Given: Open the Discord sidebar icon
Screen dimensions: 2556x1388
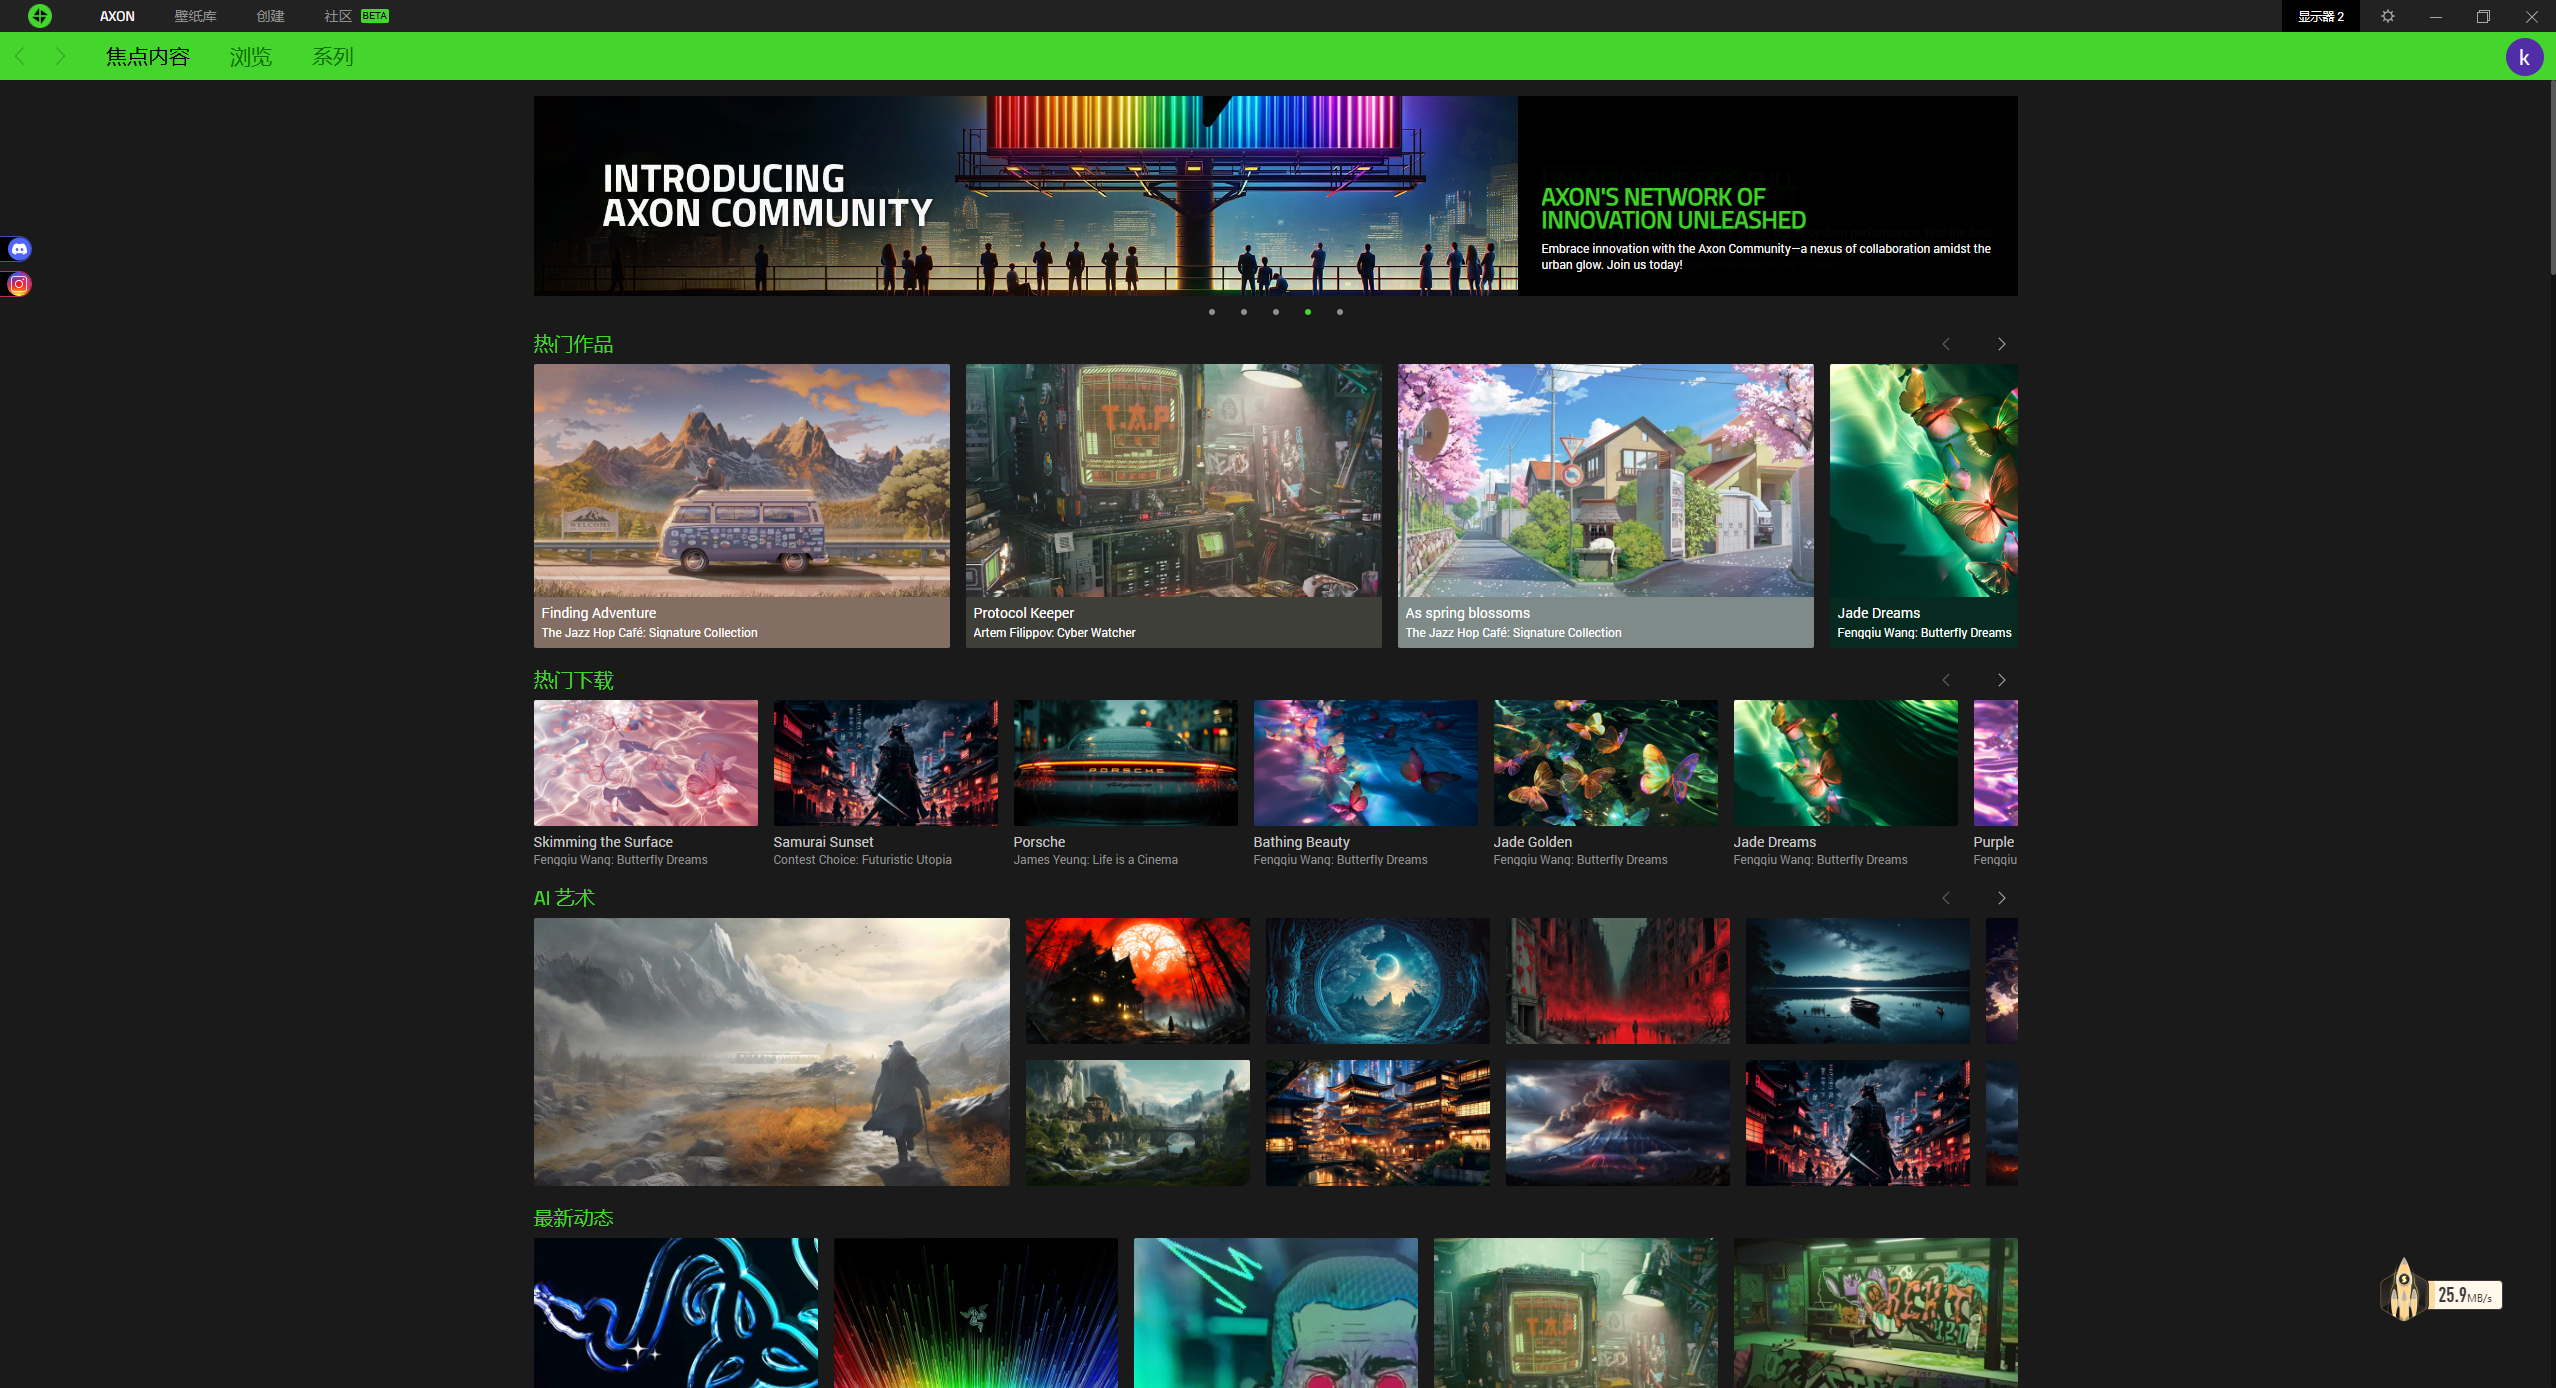Looking at the screenshot, I should [19, 249].
